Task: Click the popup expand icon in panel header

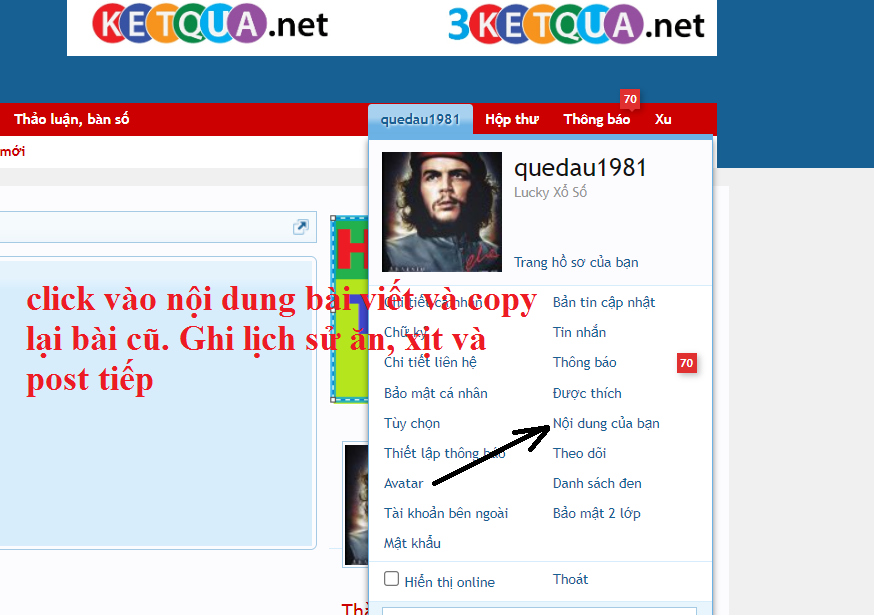Action: (300, 228)
